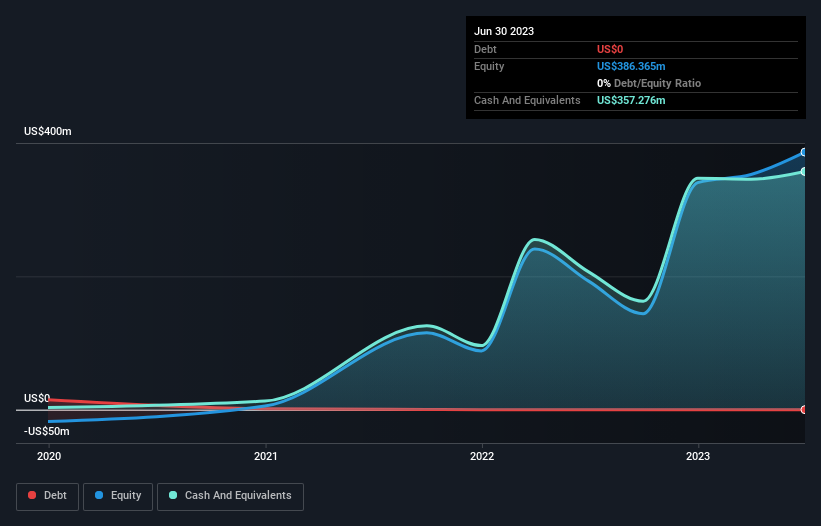The height and width of the screenshot is (526, 821).
Task: Click the 2020 x-axis label
Action: 49,456
